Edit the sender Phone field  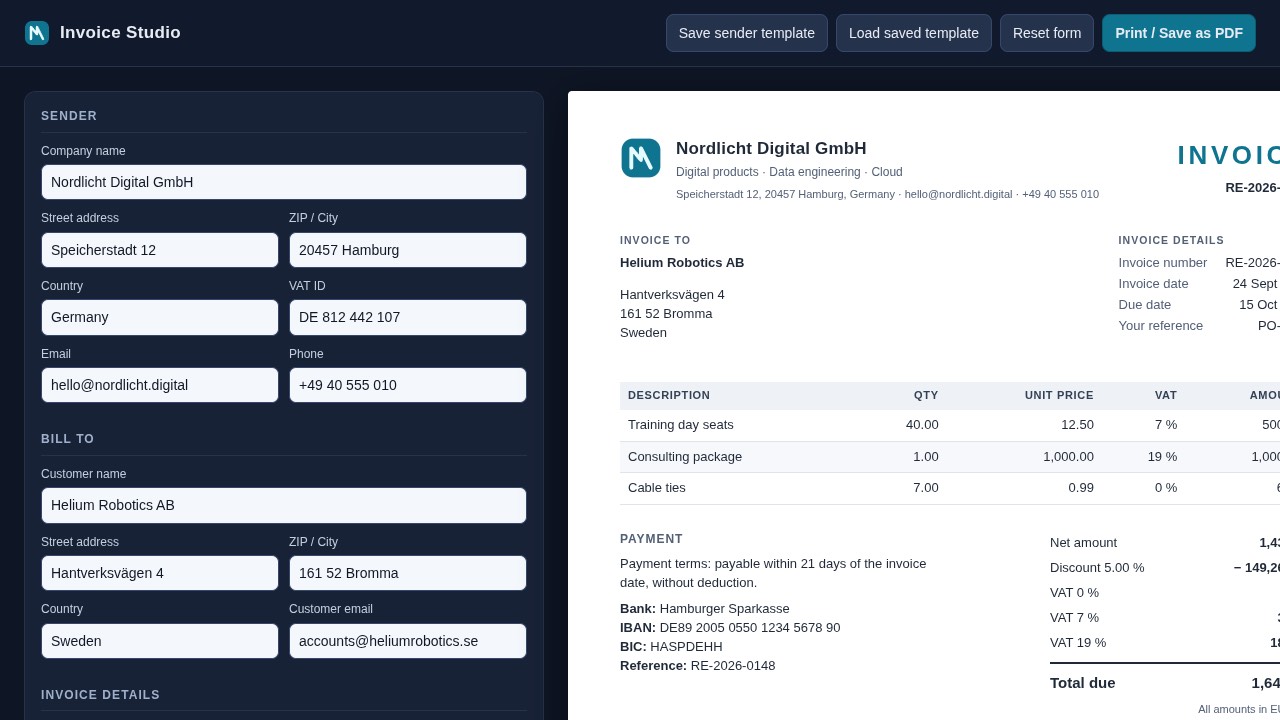click(x=408, y=385)
